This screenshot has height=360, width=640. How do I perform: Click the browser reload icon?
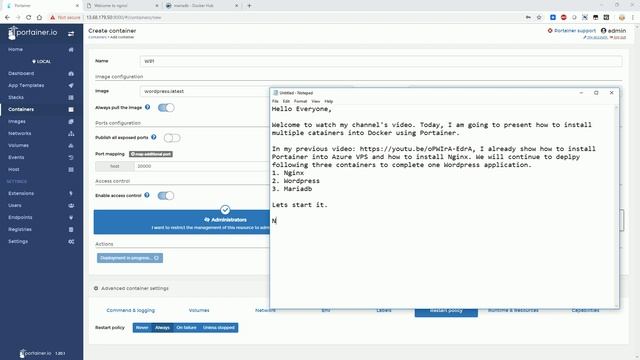29,18
